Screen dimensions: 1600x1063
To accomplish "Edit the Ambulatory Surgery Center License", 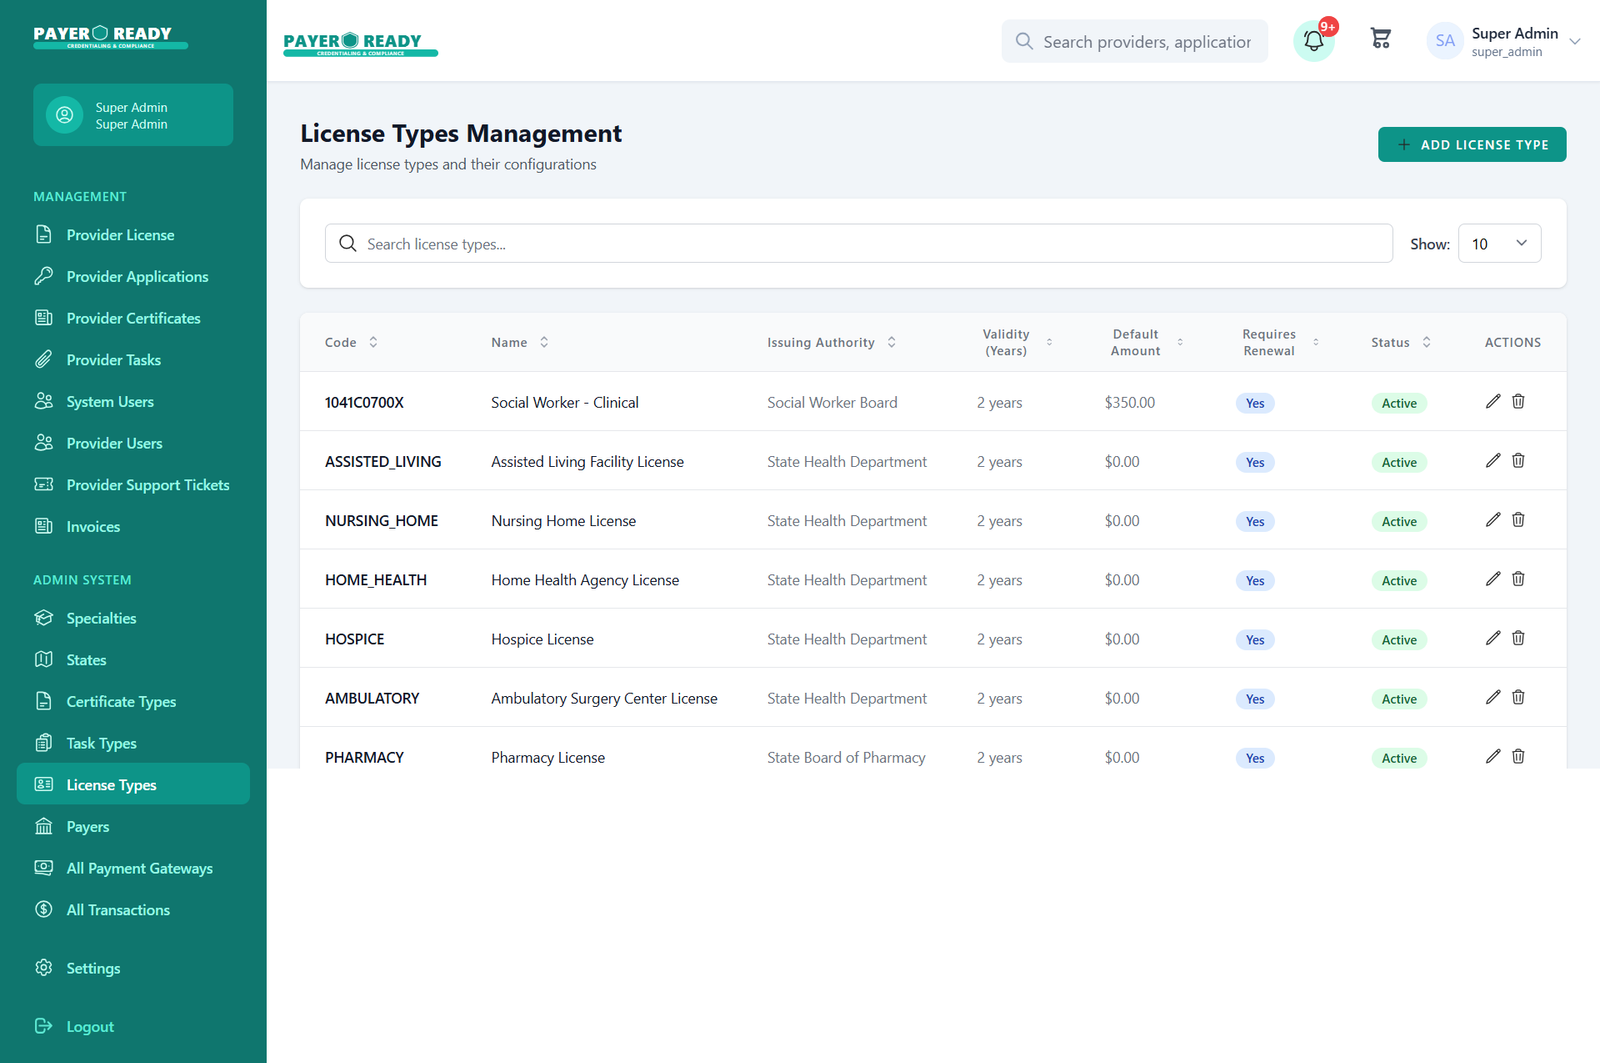I will click(x=1492, y=697).
